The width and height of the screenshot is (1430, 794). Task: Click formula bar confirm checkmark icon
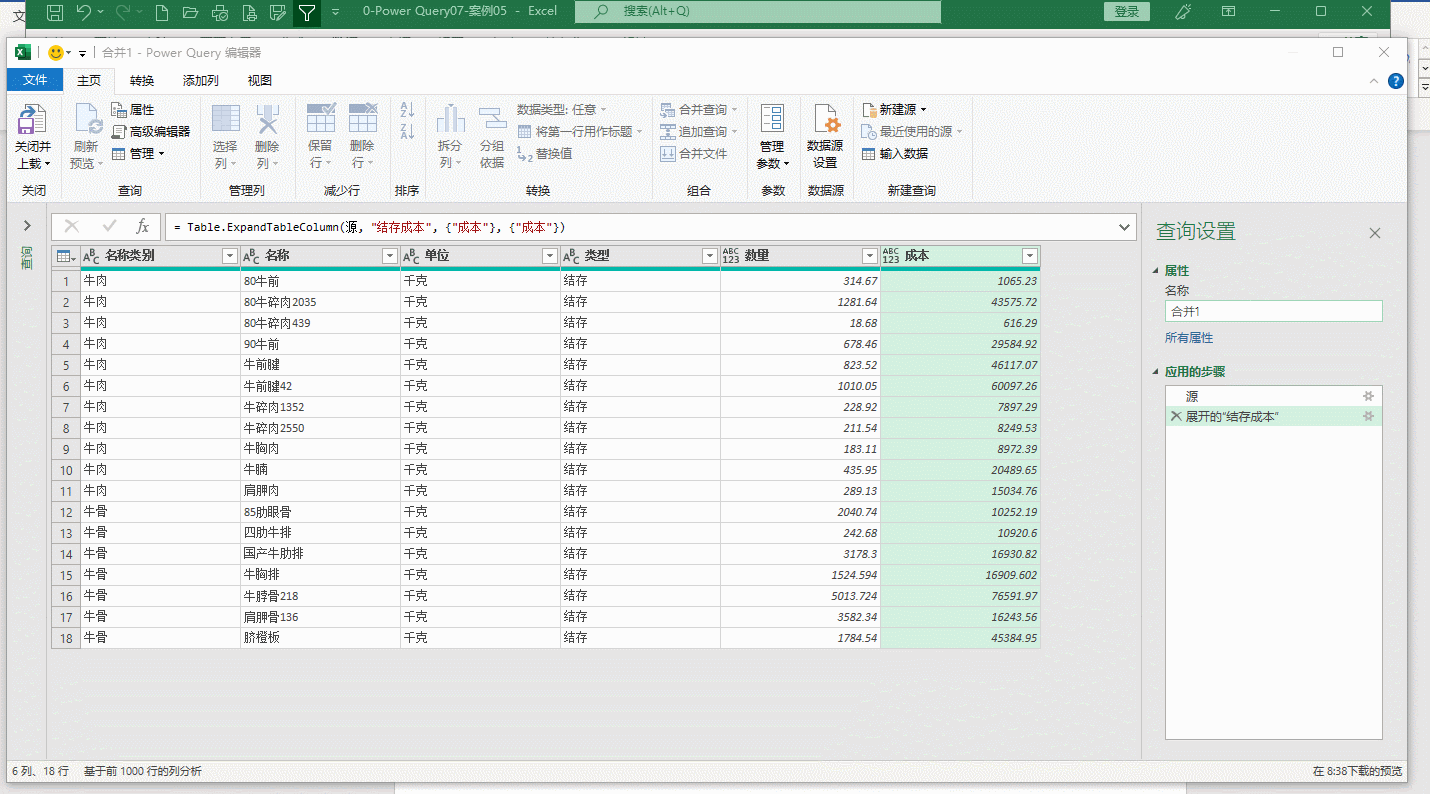click(109, 227)
